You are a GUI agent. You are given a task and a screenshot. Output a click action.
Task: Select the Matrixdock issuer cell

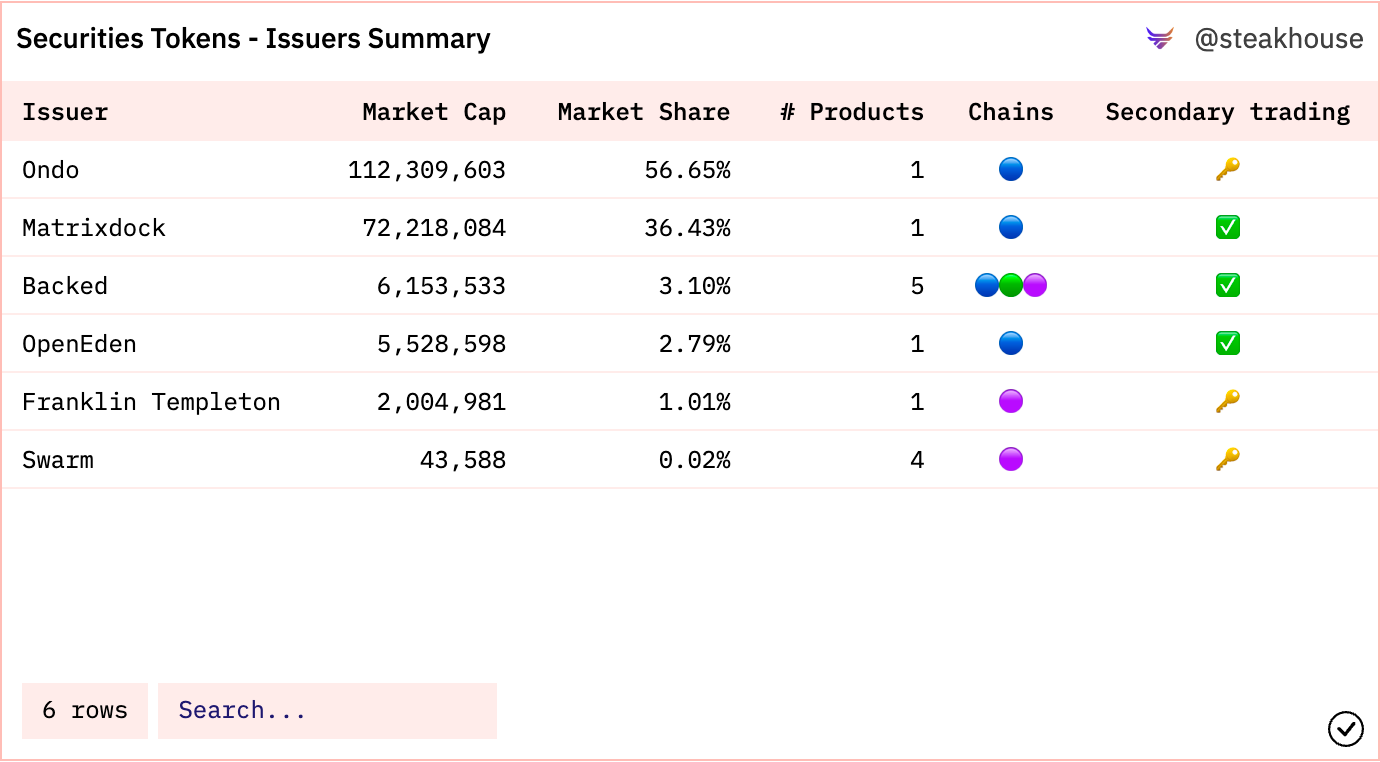pyautogui.click(x=94, y=228)
